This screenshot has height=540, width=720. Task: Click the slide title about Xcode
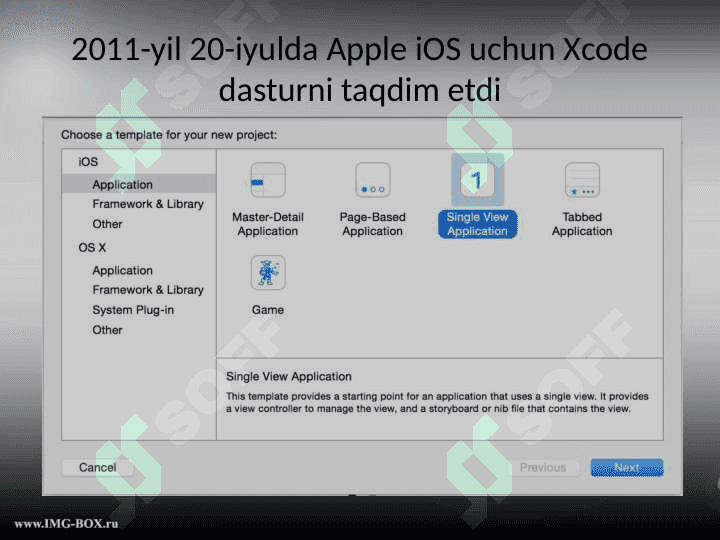coord(360,69)
